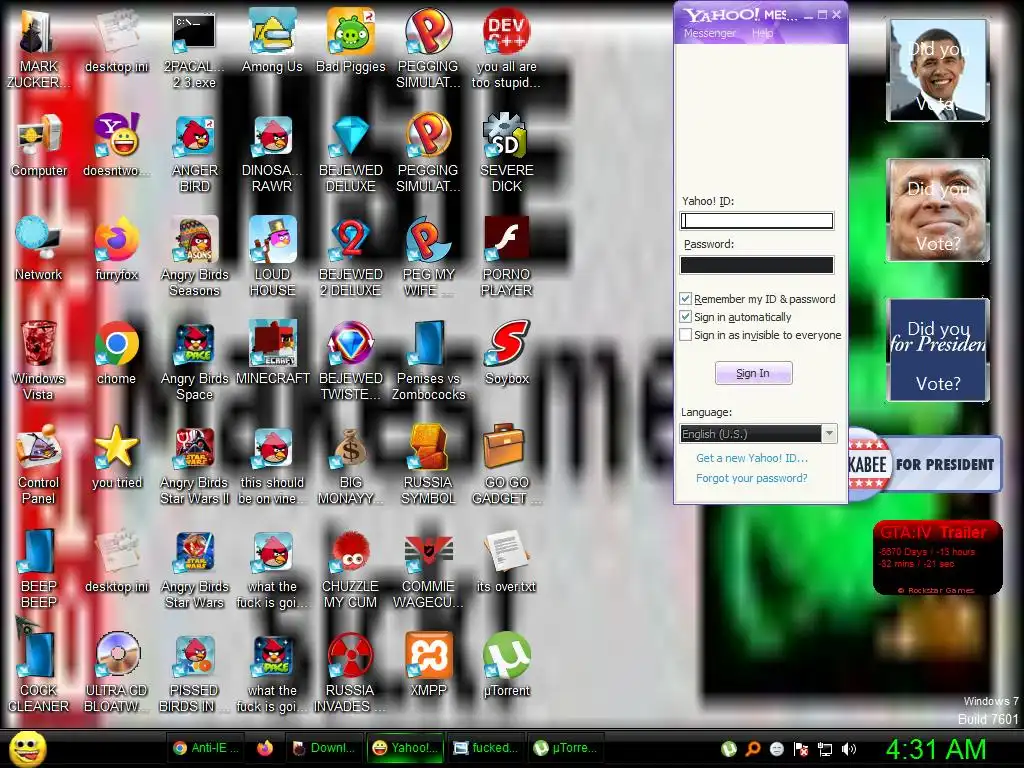Click the Sign In button
The image size is (1024, 768).
[754, 373]
